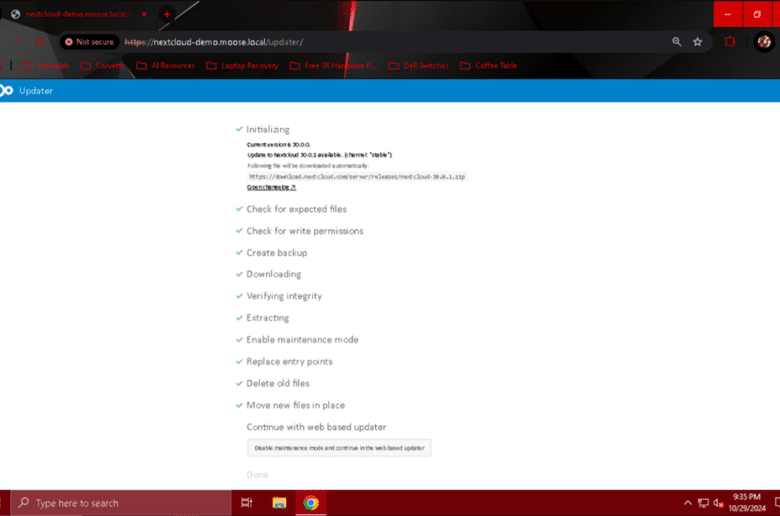The width and height of the screenshot is (780, 516).
Task: Click the Downloading step
Action: pos(274,274)
